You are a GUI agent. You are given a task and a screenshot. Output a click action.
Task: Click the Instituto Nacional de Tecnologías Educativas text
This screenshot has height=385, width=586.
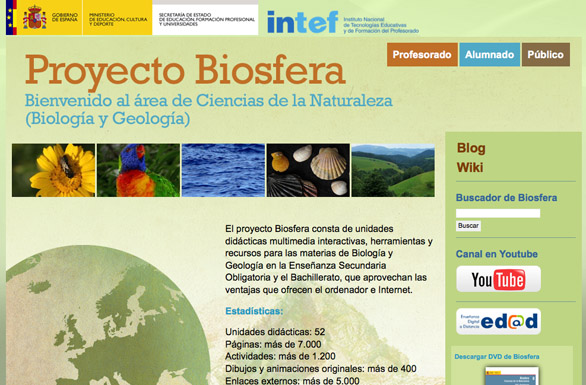tap(381, 25)
